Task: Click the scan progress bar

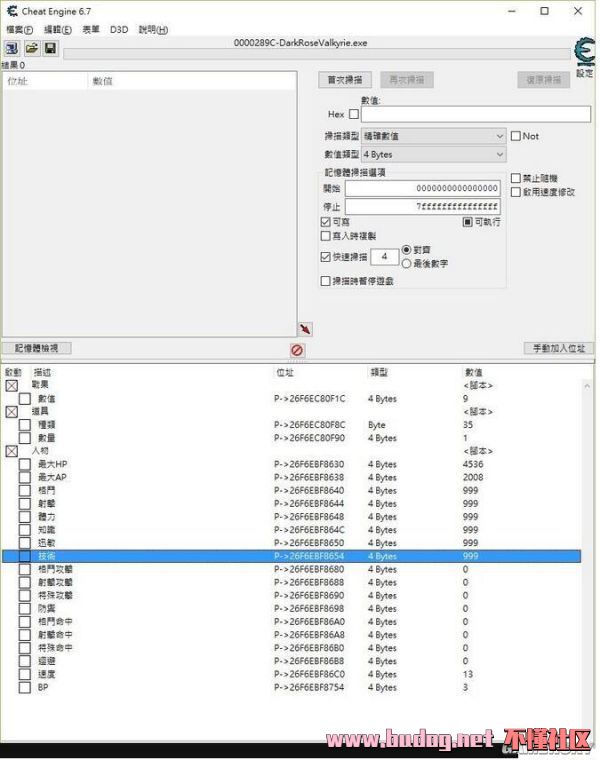Action: click(317, 53)
